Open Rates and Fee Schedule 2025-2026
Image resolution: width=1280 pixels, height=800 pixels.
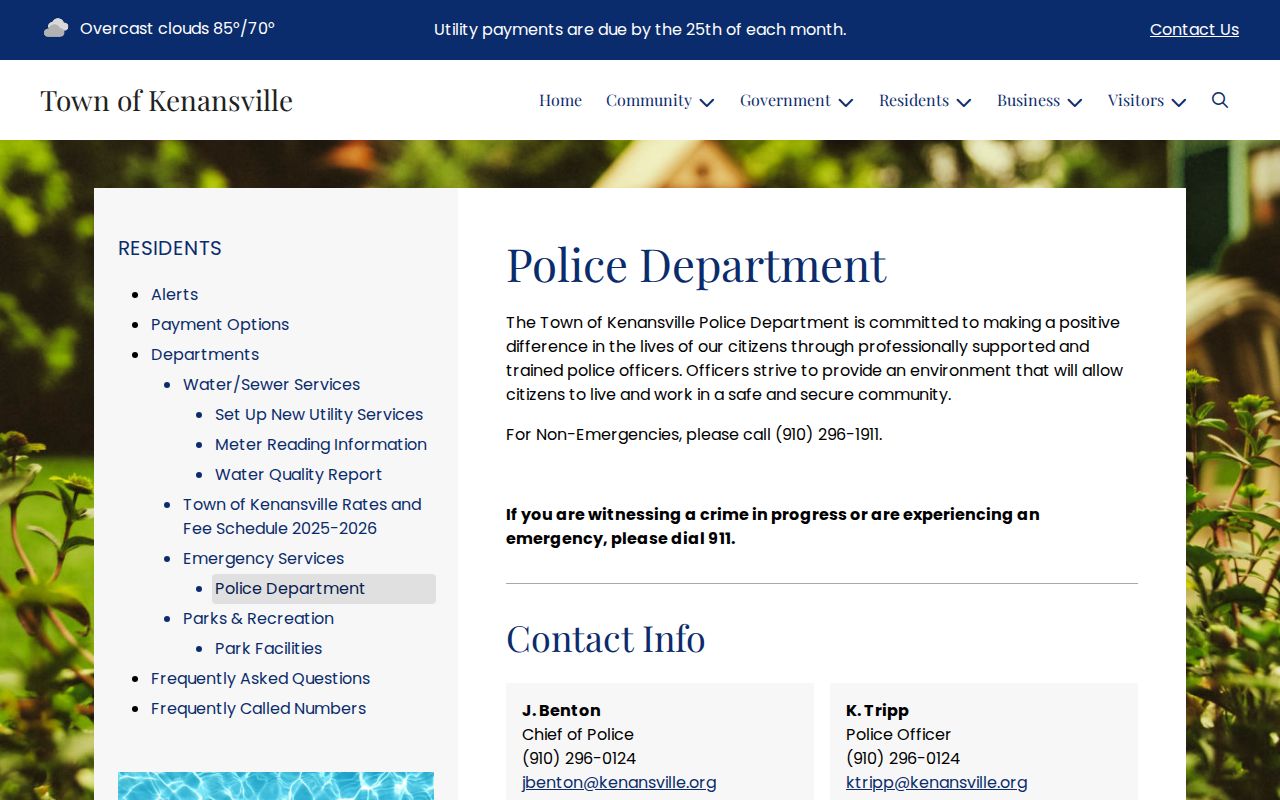[x=302, y=516]
